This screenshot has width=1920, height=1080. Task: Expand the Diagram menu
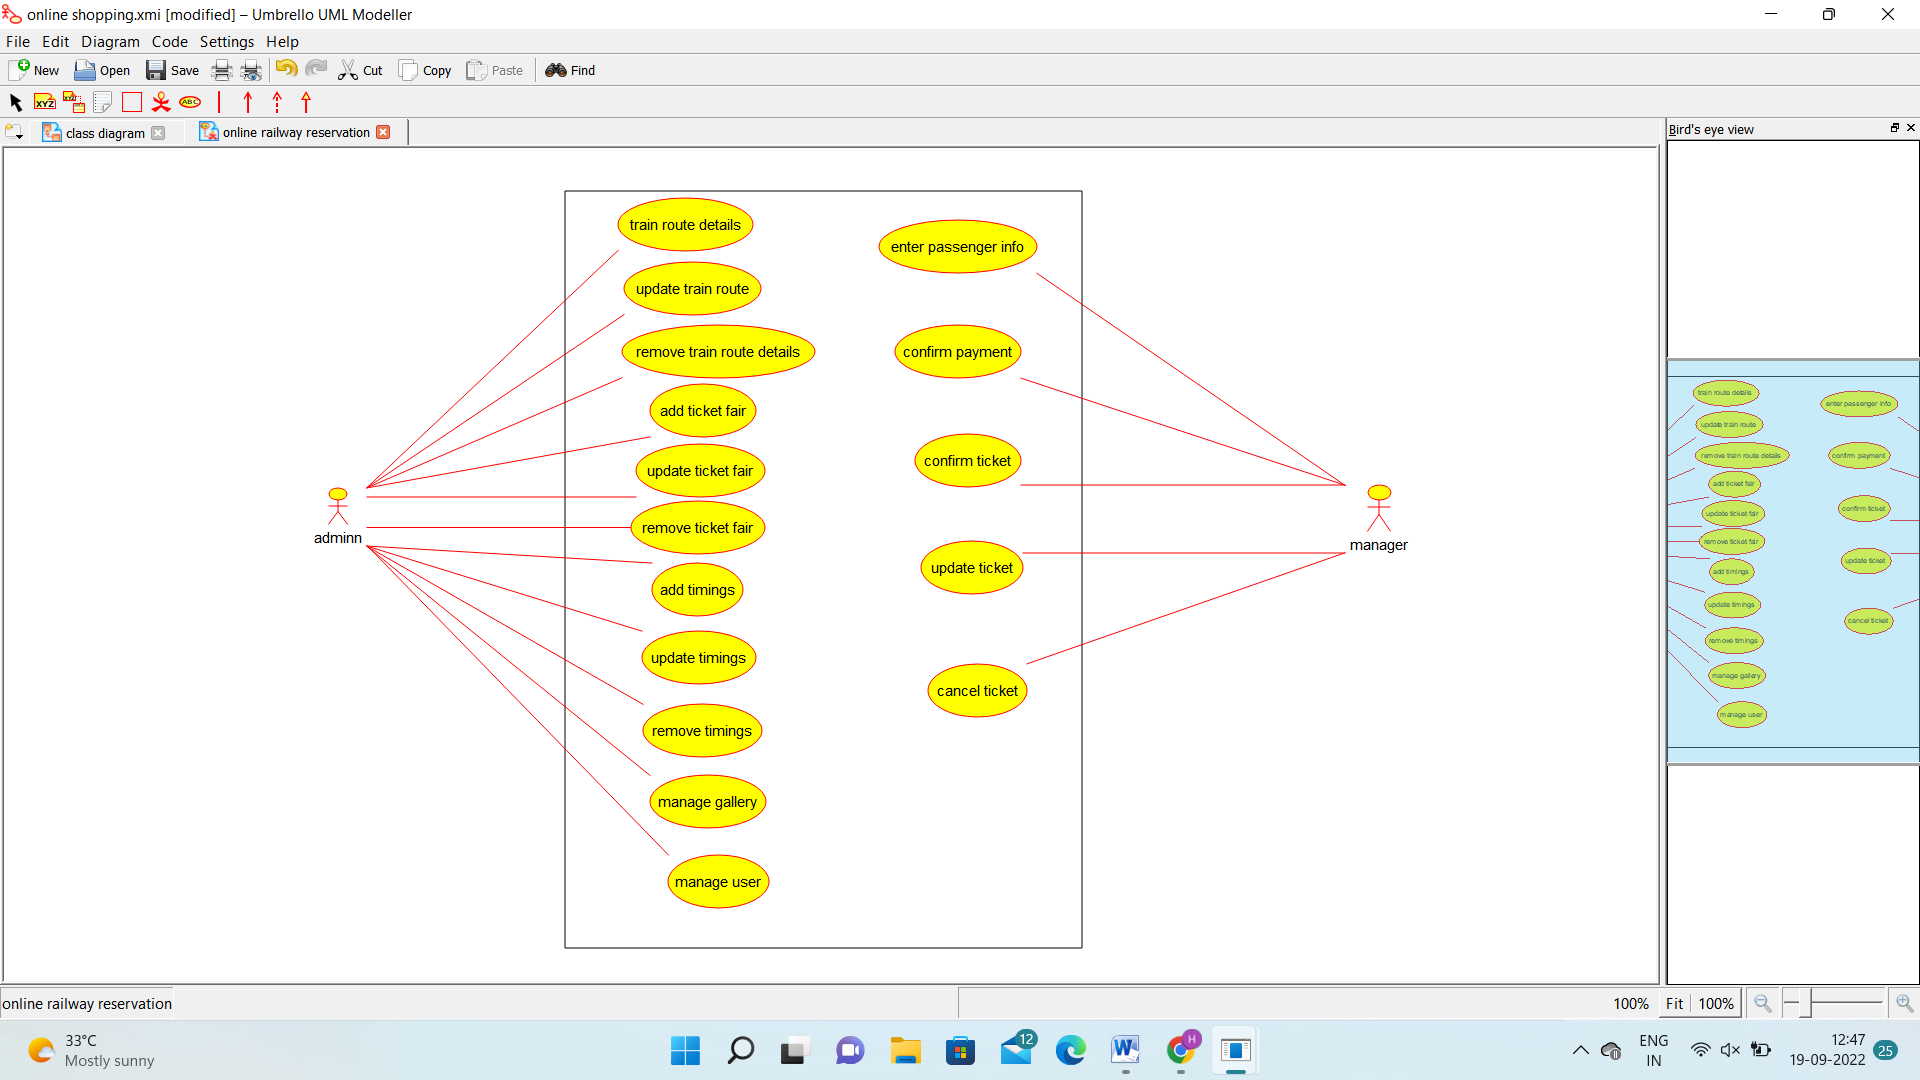point(110,42)
